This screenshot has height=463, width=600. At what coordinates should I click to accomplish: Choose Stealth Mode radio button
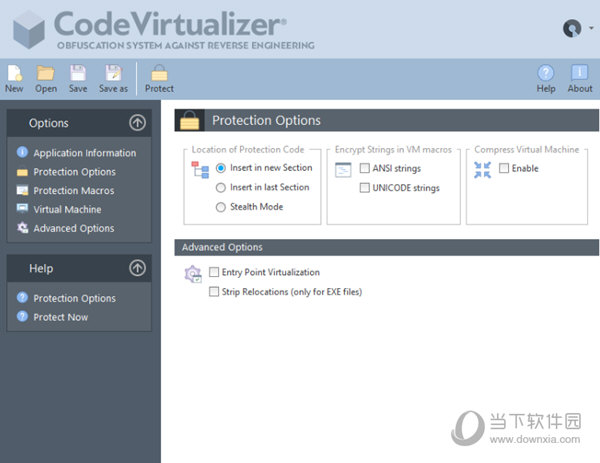pyautogui.click(x=221, y=207)
